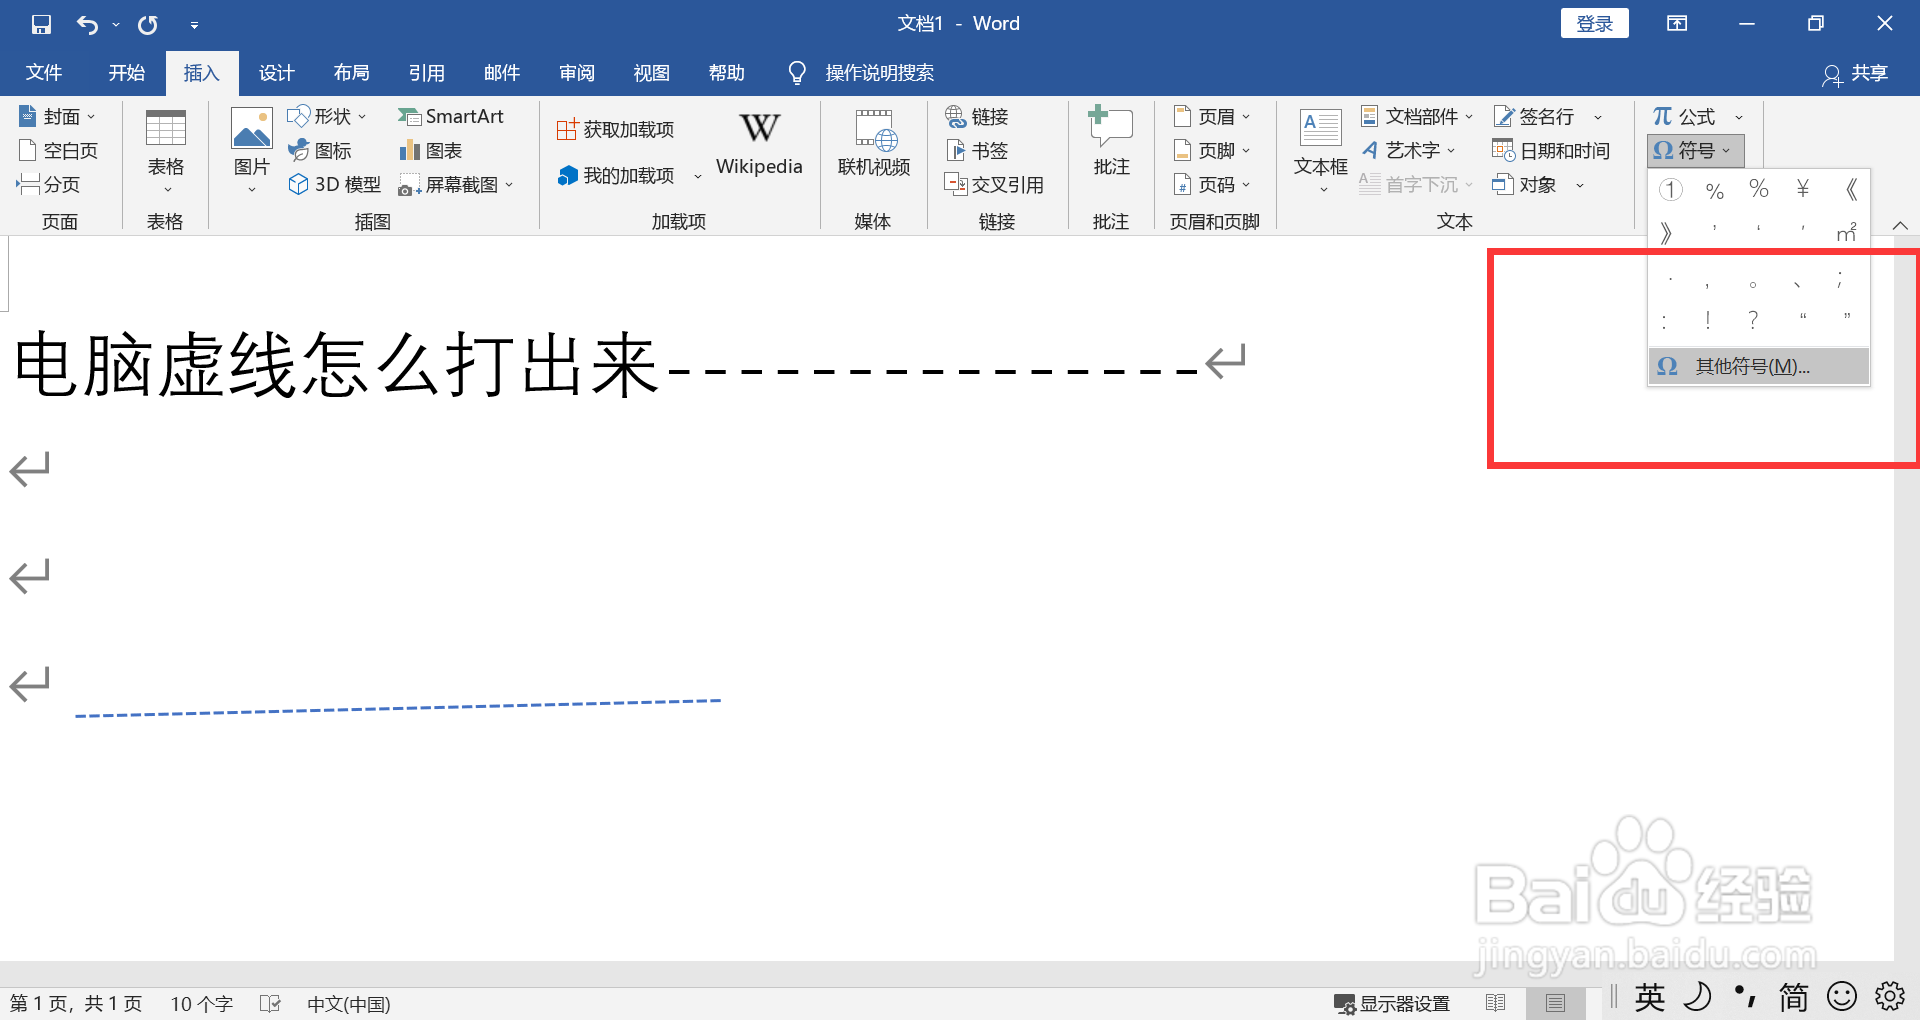
Task: Toggle simplified Chinese 简 in the taskbar
Action: coord(1793,997)
